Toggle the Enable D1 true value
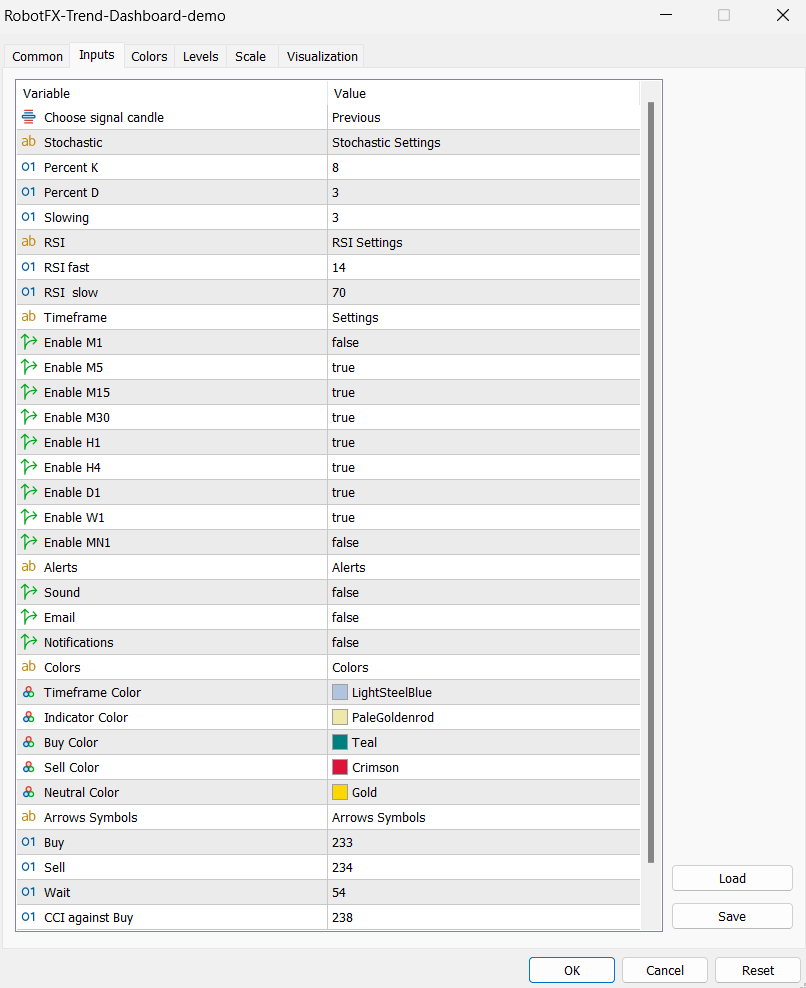Viewport: 806px width, 988px height. (x=483, y=492)
